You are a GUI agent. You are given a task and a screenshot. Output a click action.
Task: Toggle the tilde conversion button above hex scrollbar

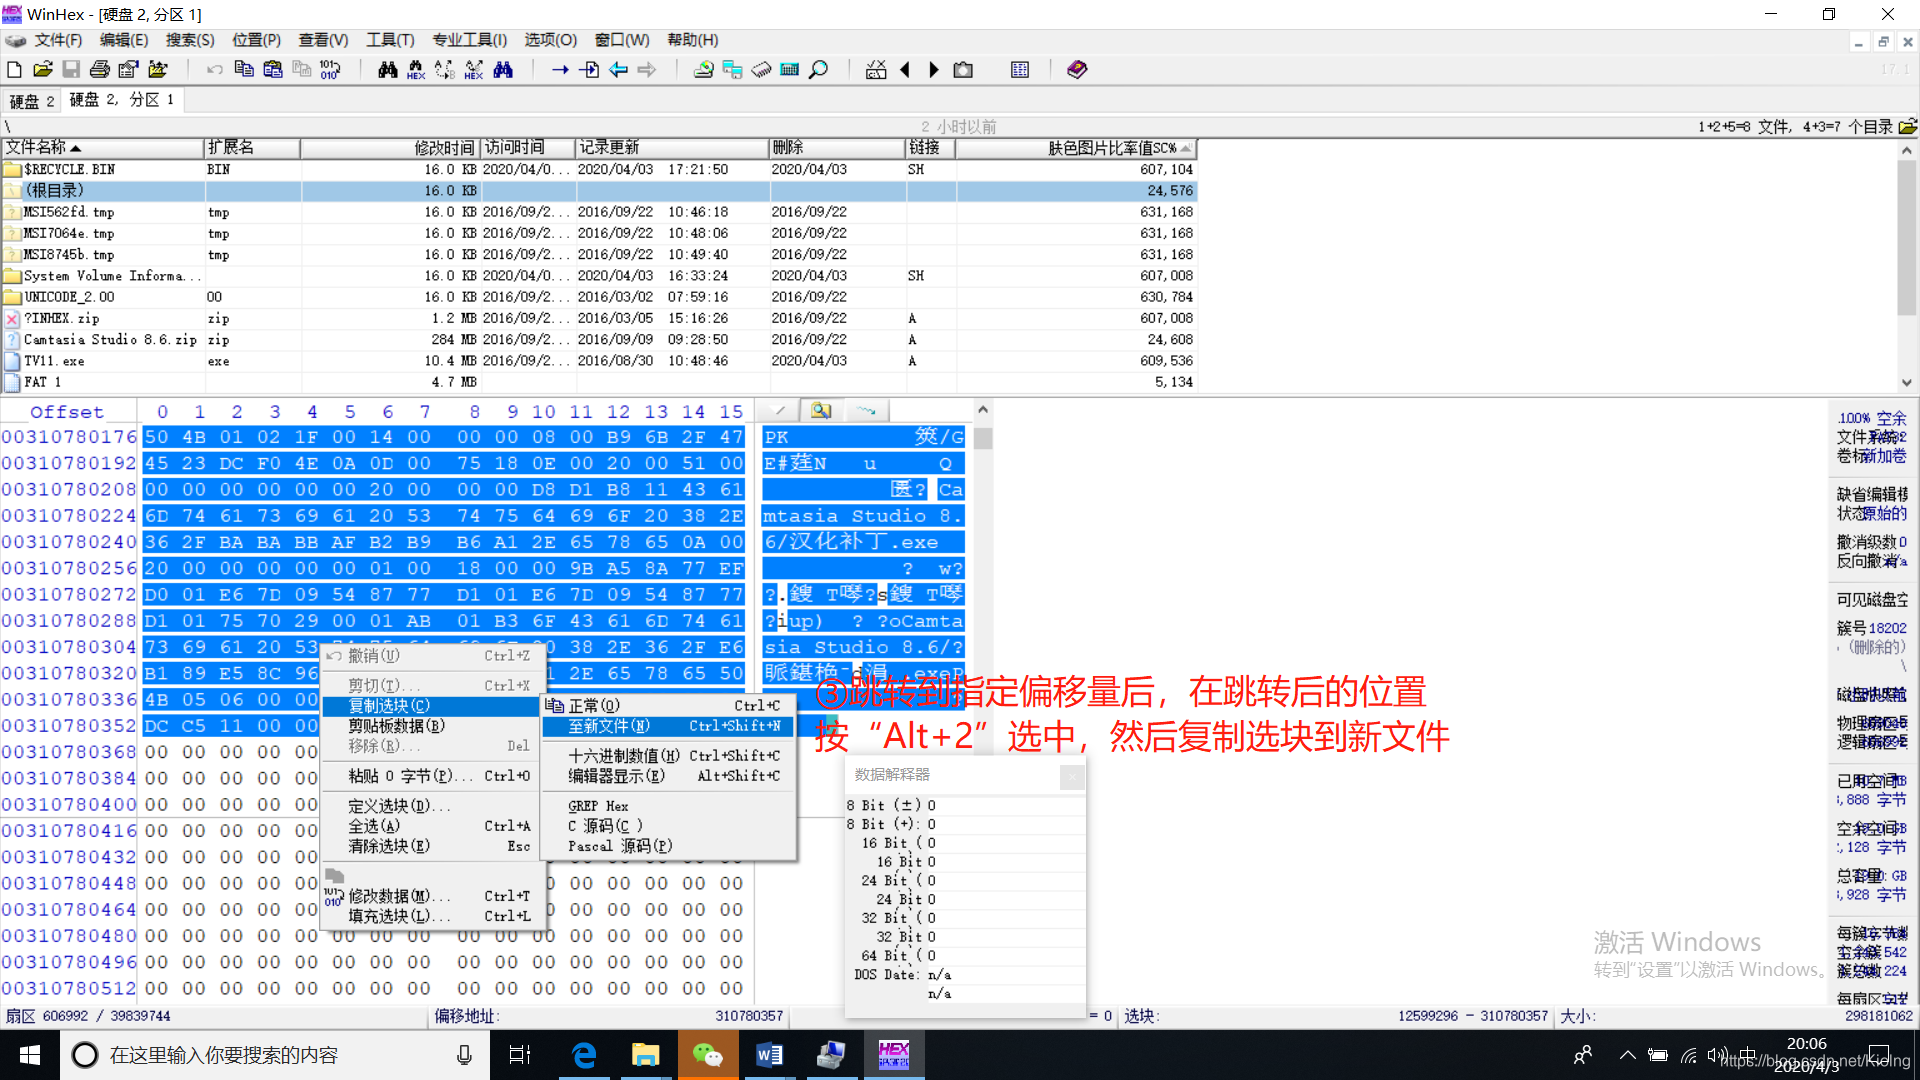click(866, 410)
